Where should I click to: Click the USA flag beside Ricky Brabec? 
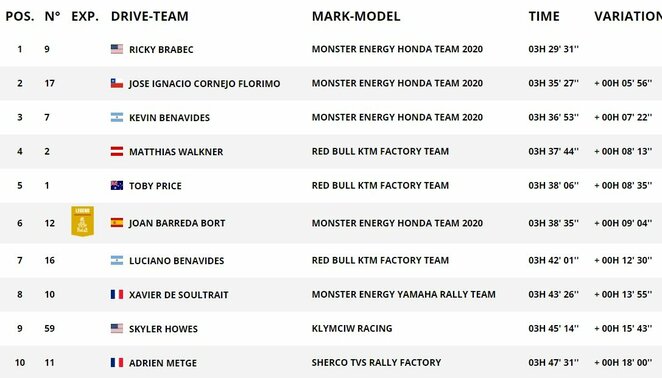[117, 49]
